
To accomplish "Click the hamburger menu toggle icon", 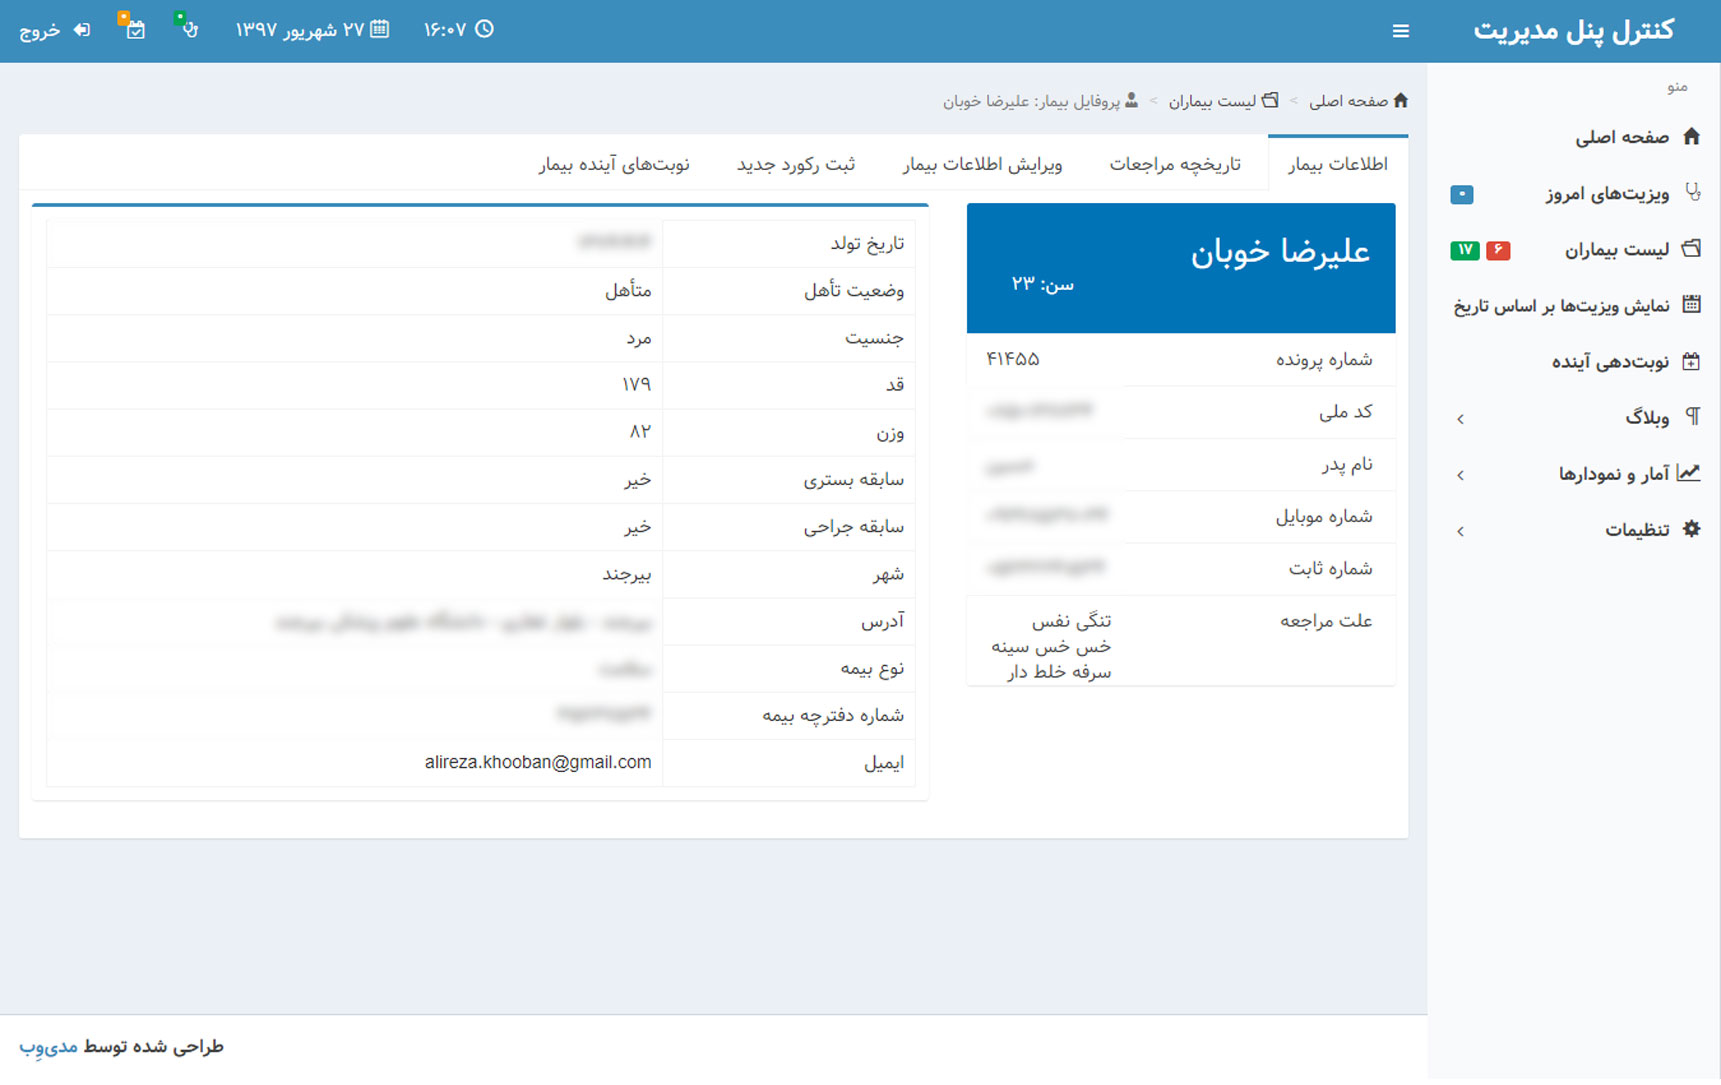I will (1400, 31).
